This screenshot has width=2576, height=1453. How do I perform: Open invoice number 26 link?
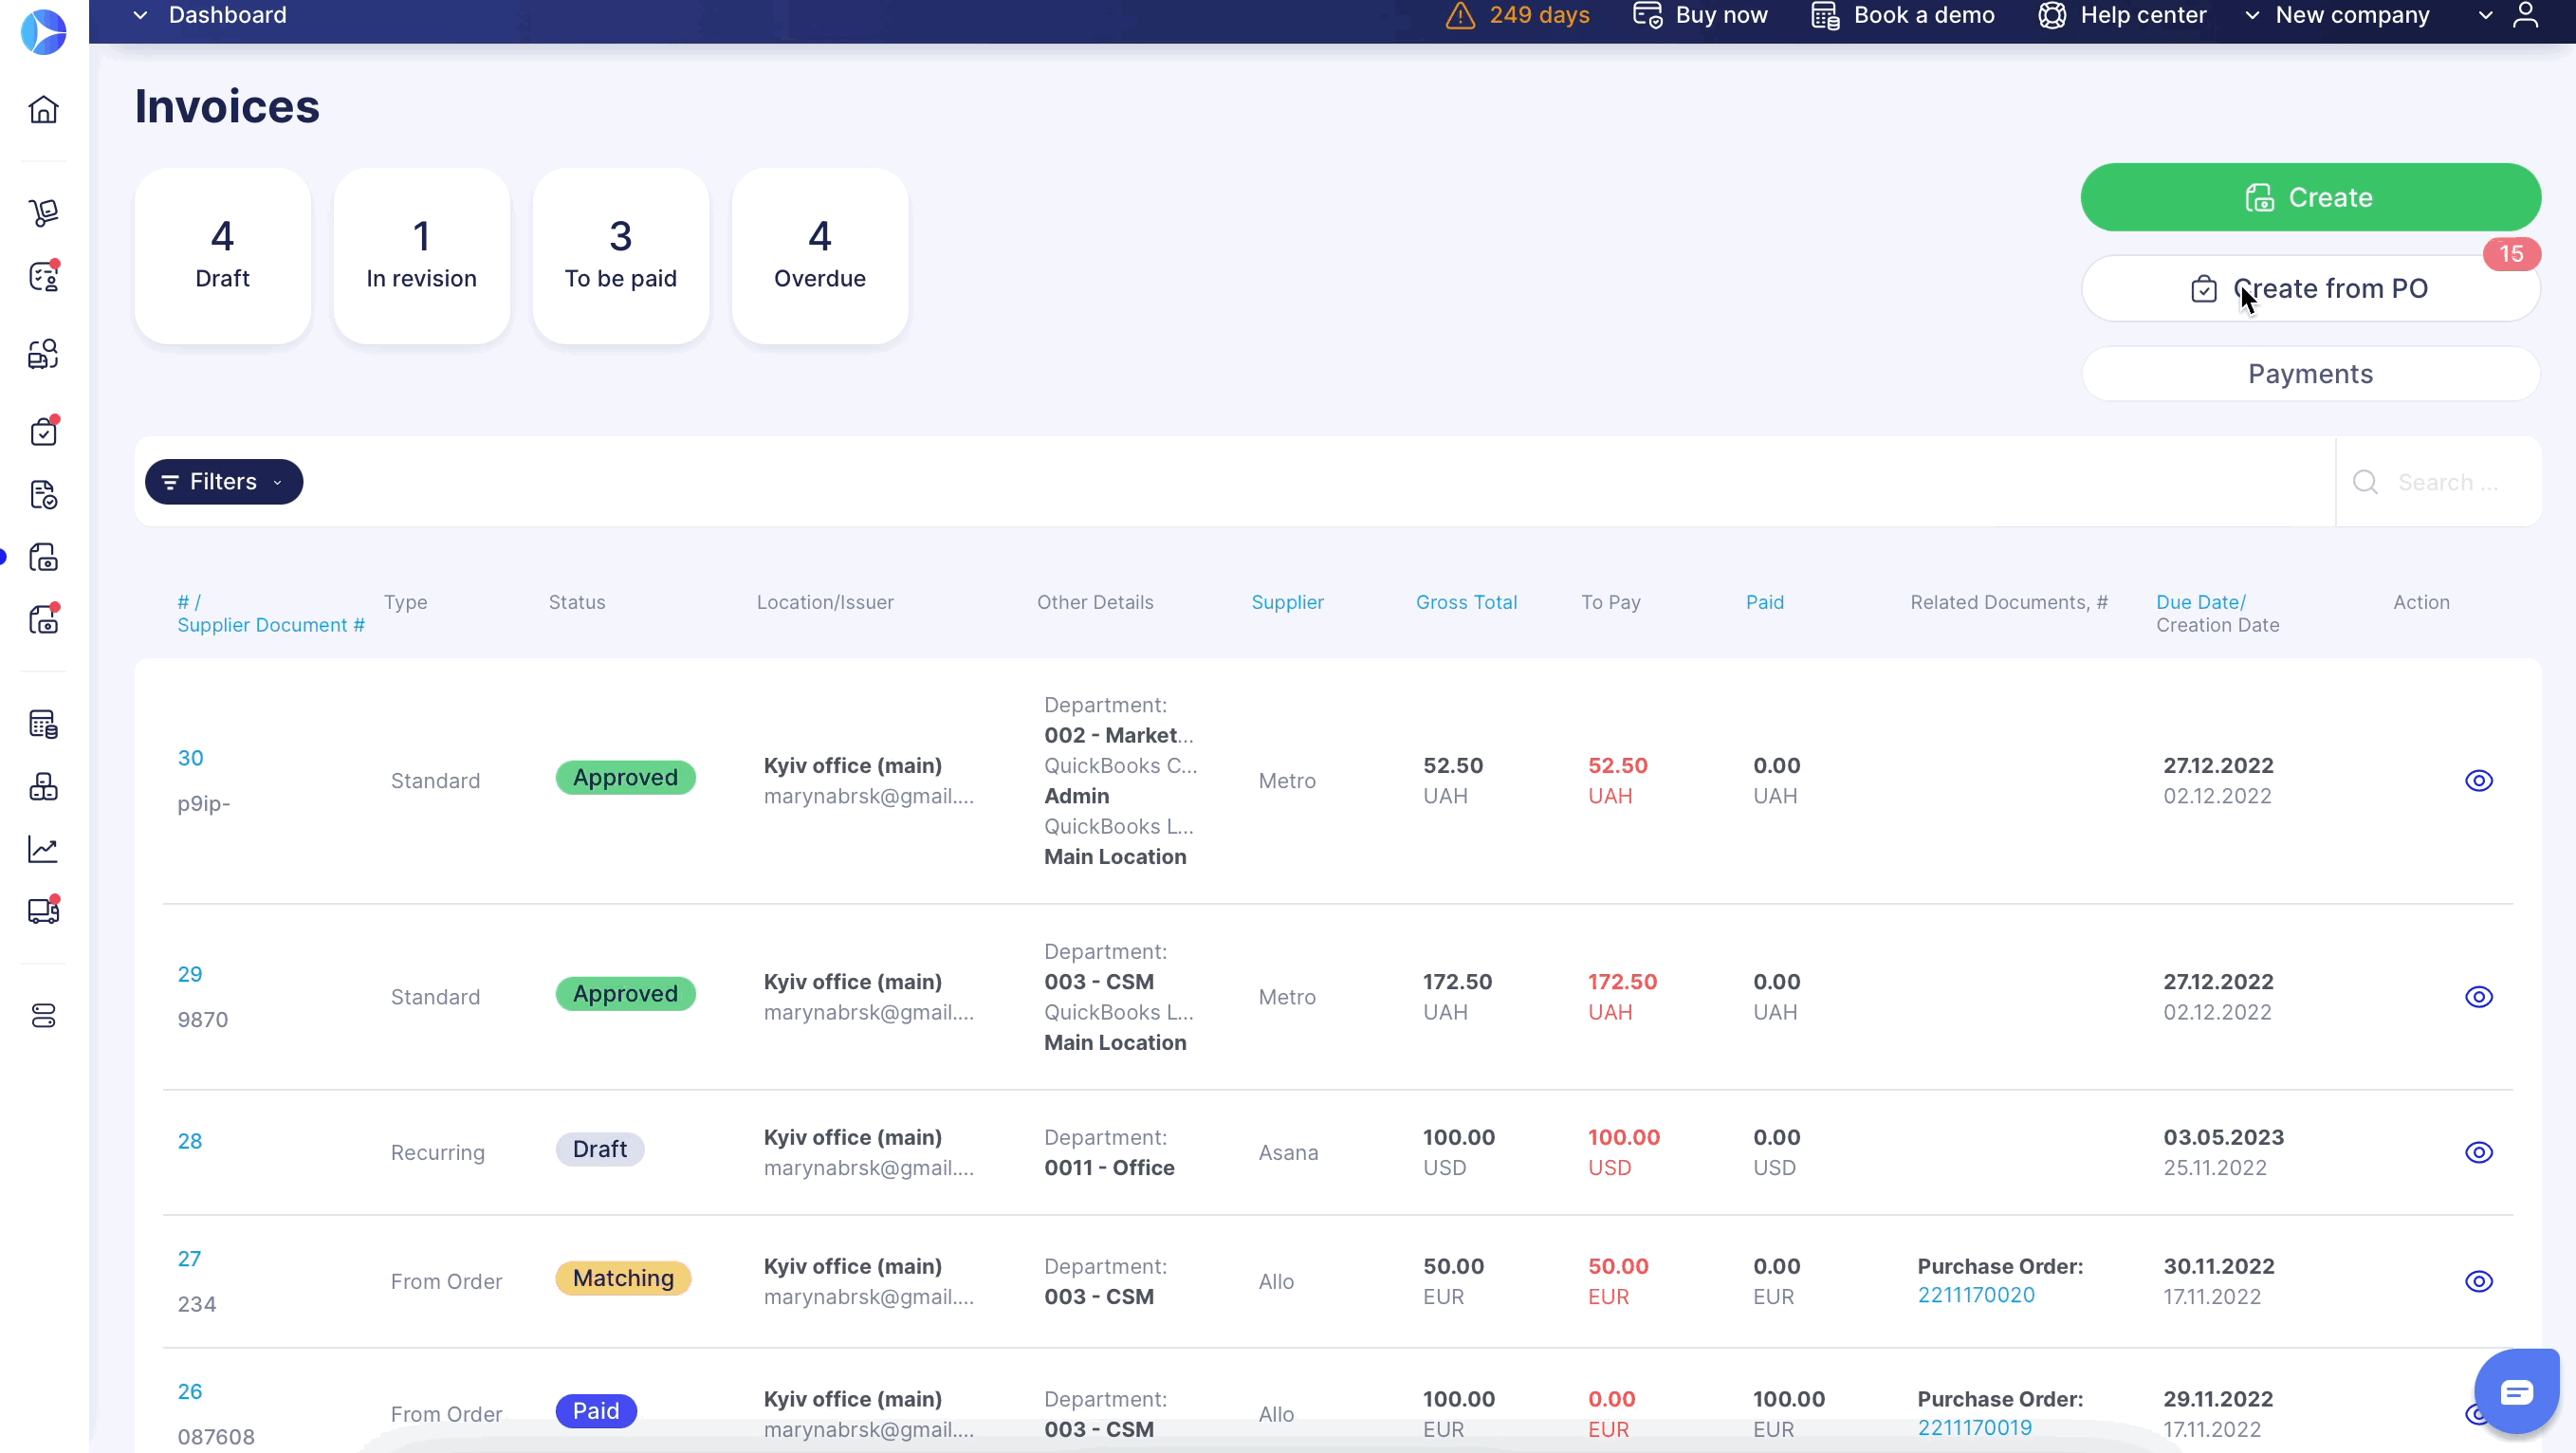190,1392
